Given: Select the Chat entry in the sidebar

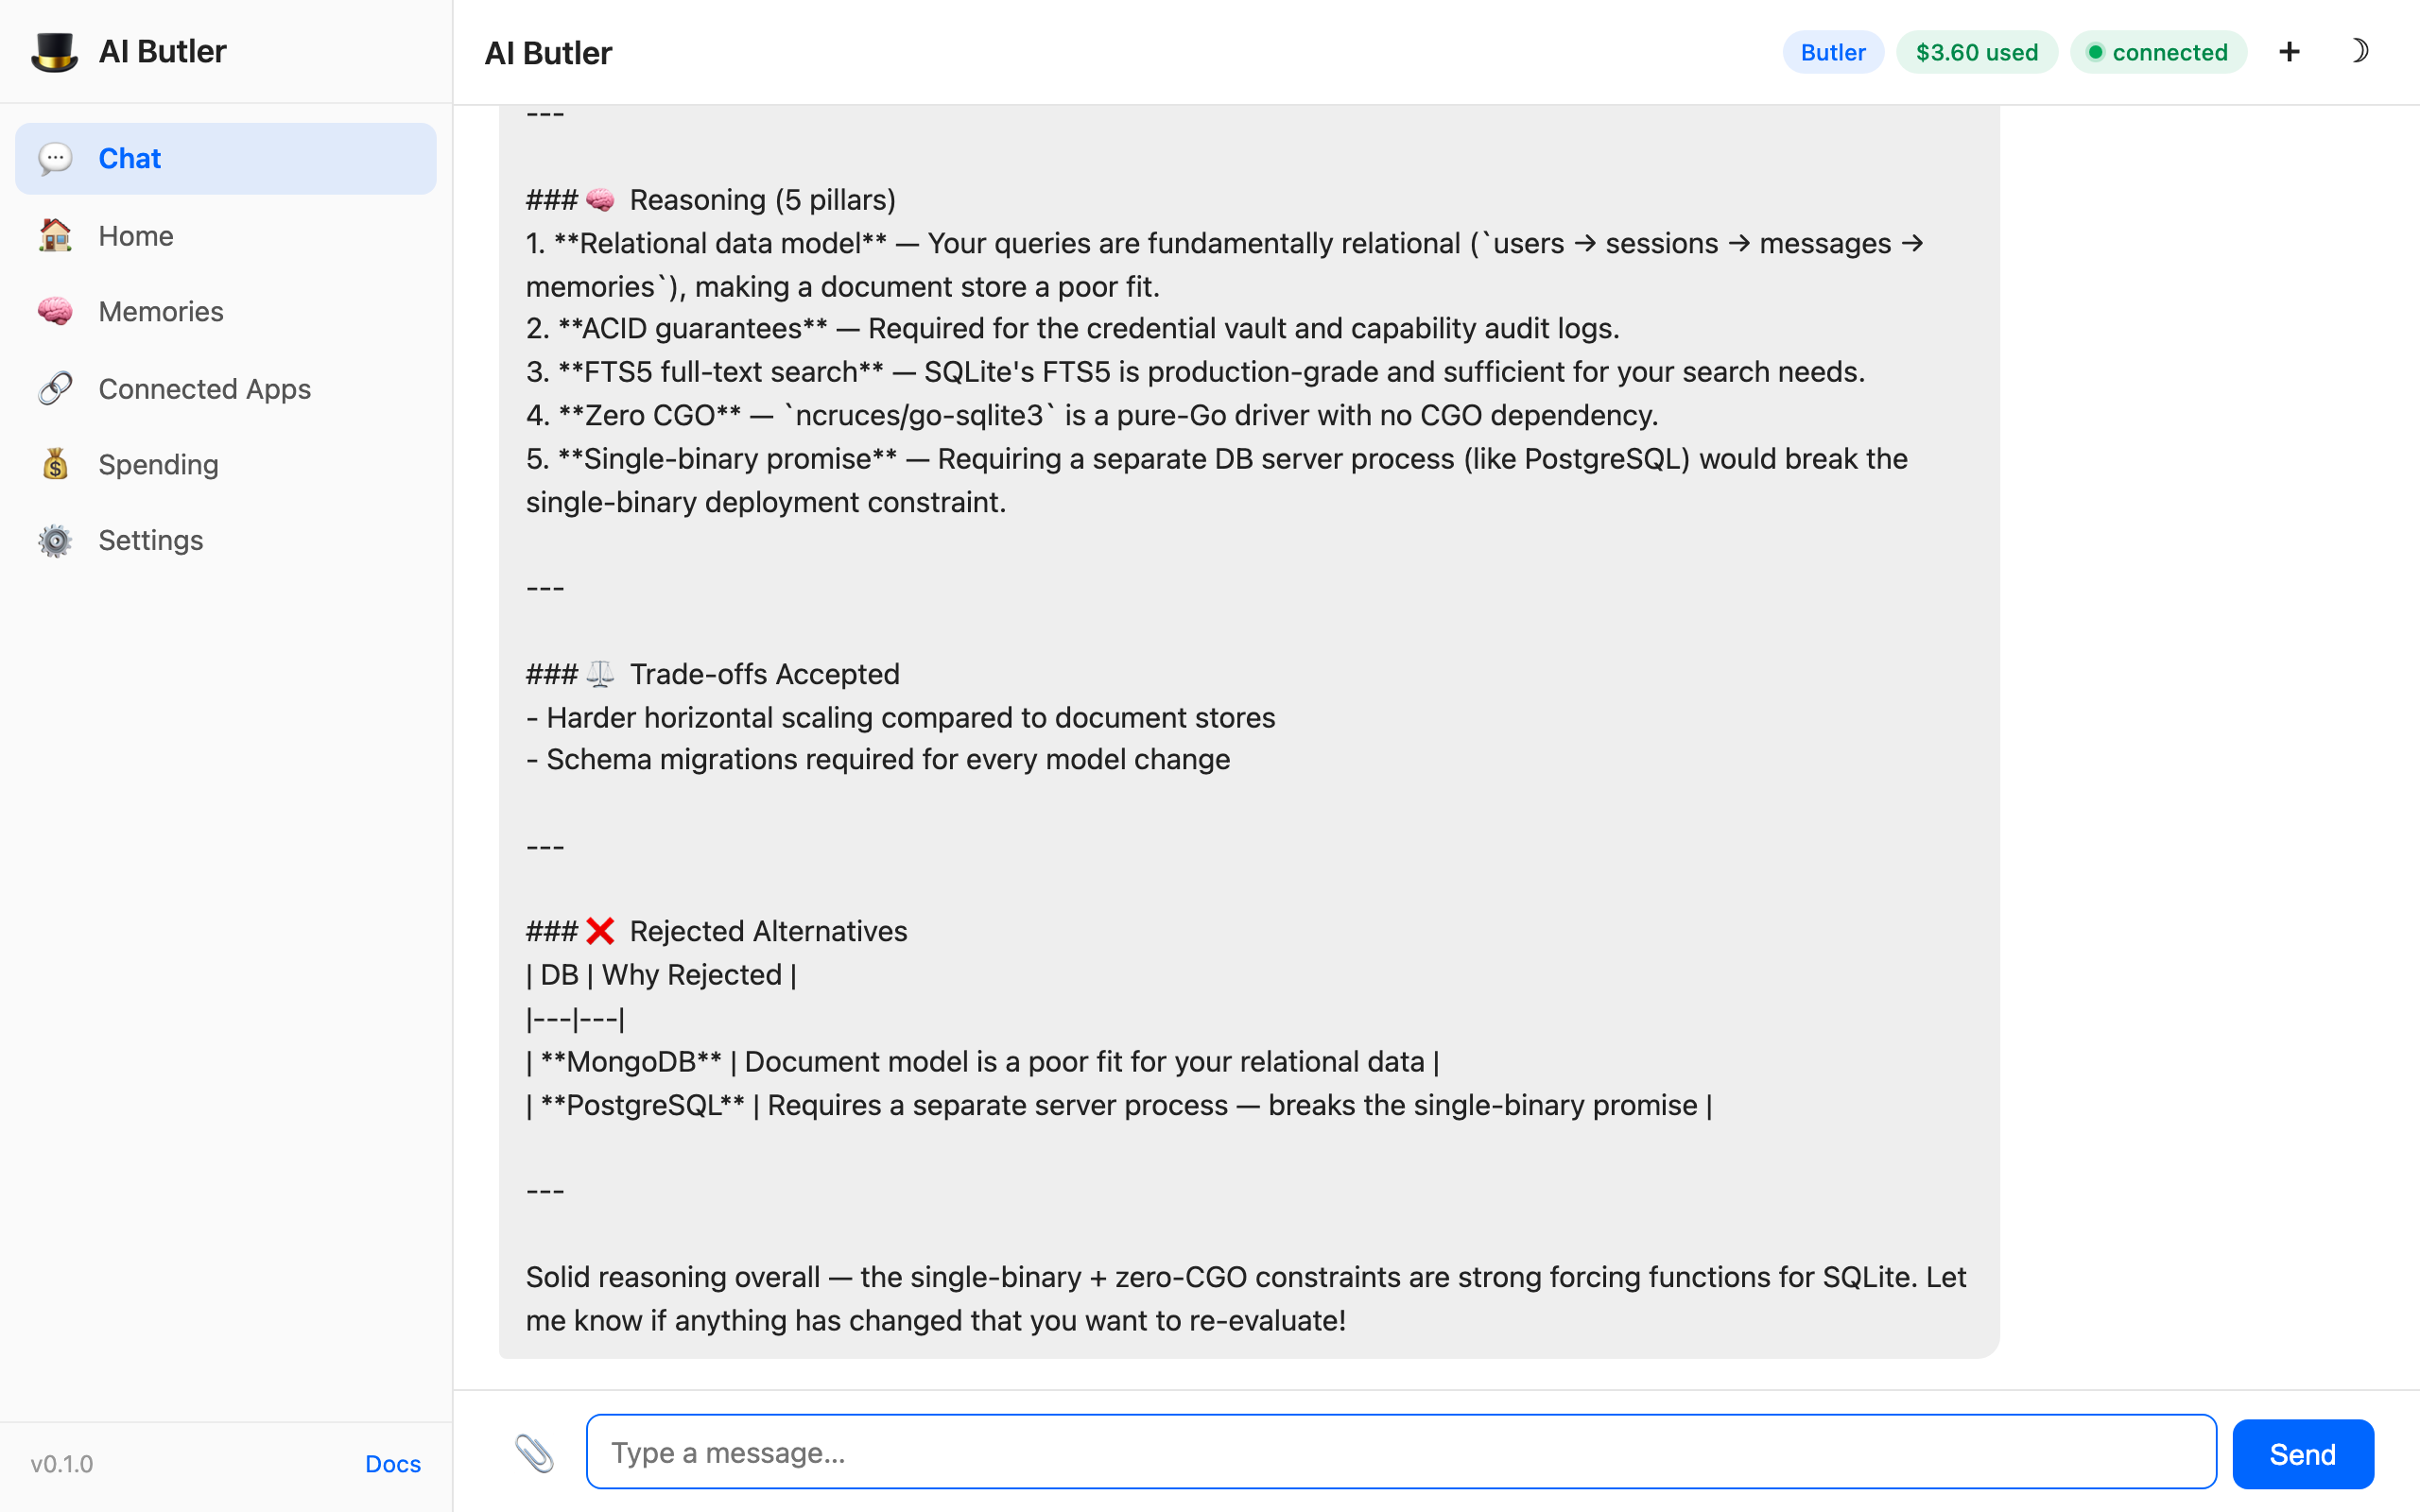Looking at the screenshot, I should tap(129, 157).
